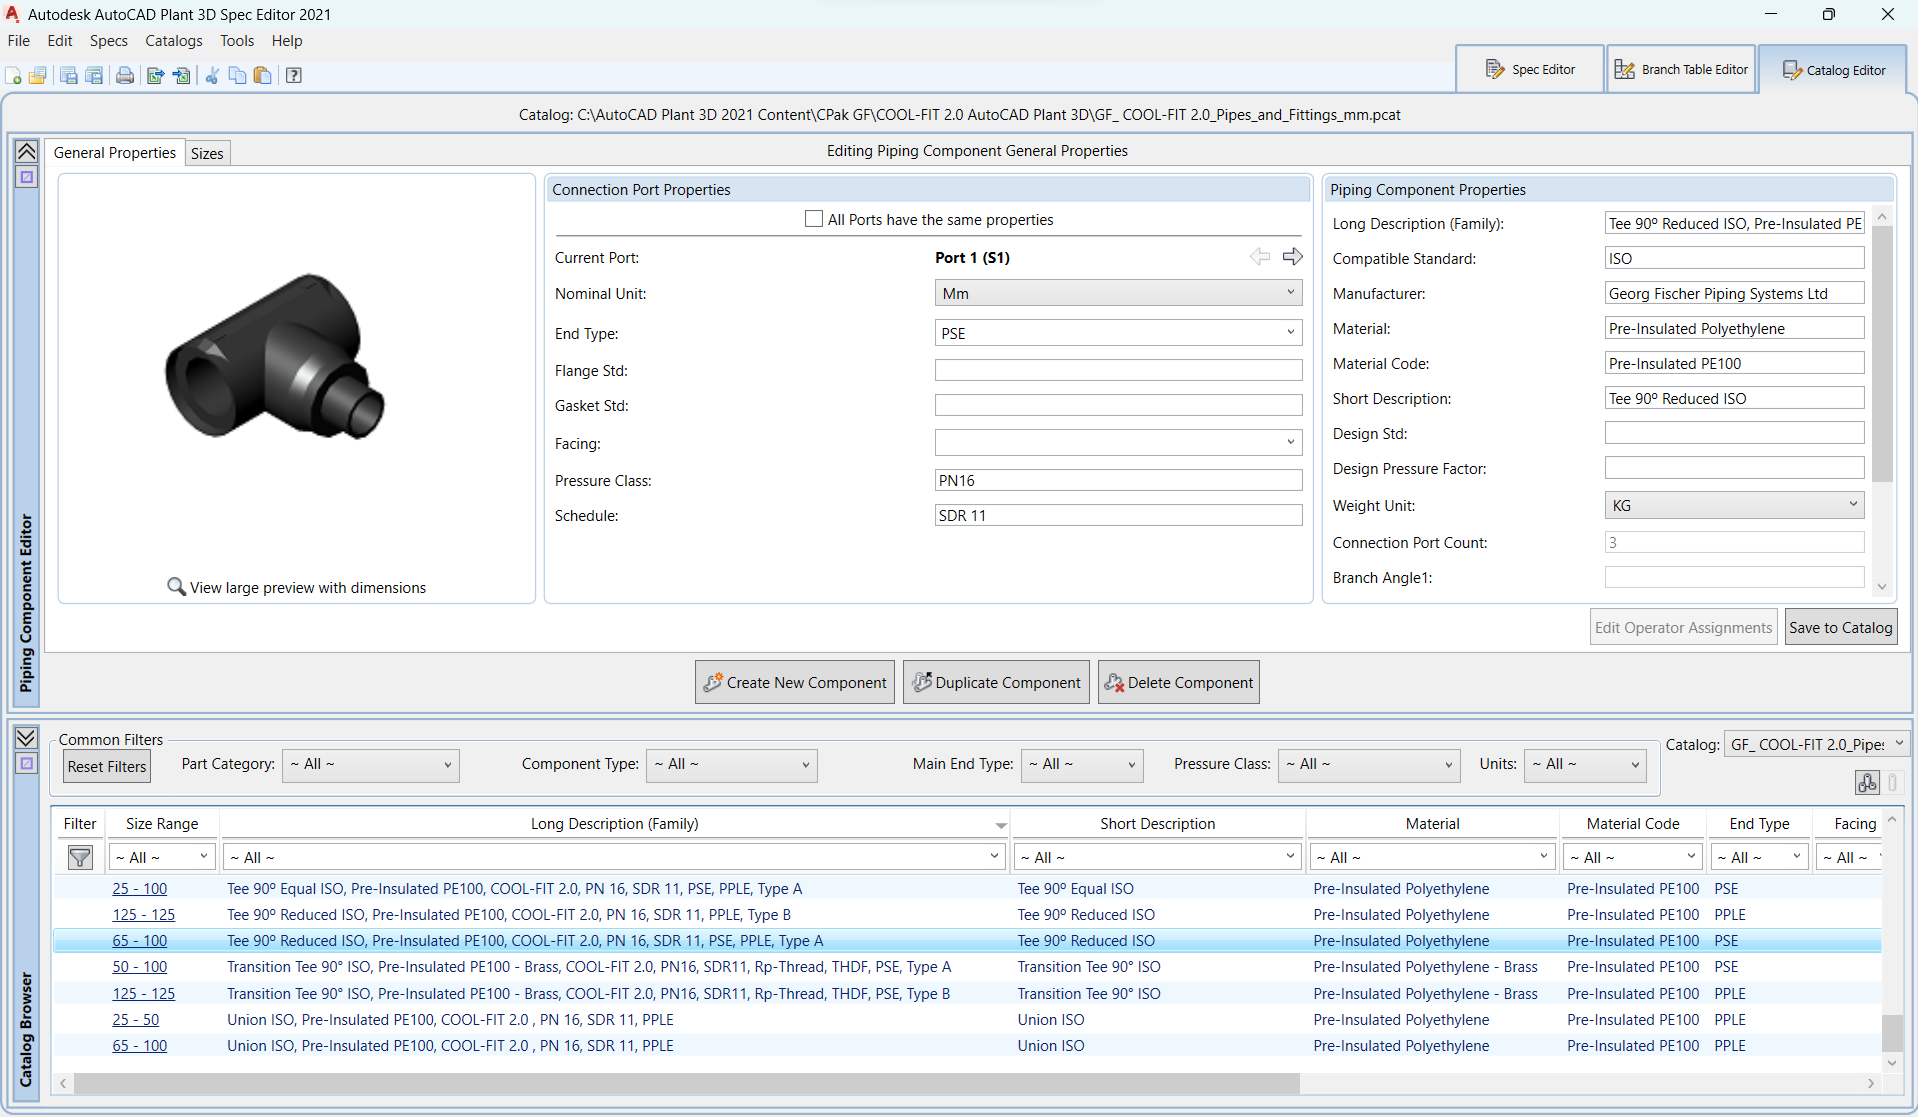
Task: Click the scissors Cut icon
Action: click(212, 76)
